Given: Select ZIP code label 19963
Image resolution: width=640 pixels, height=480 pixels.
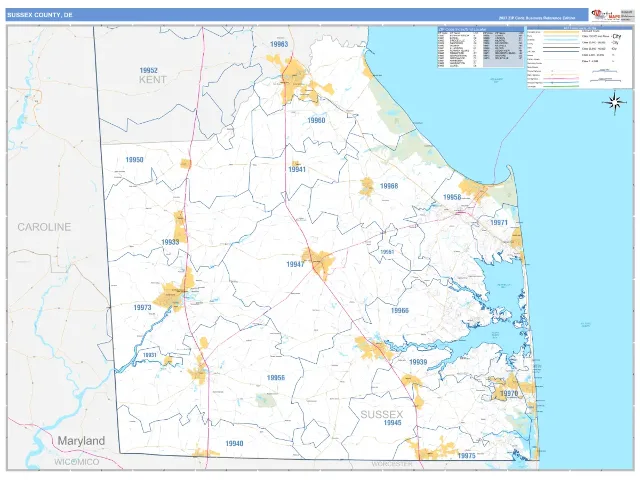Looking at the screenshot, I should click(279, 44).
